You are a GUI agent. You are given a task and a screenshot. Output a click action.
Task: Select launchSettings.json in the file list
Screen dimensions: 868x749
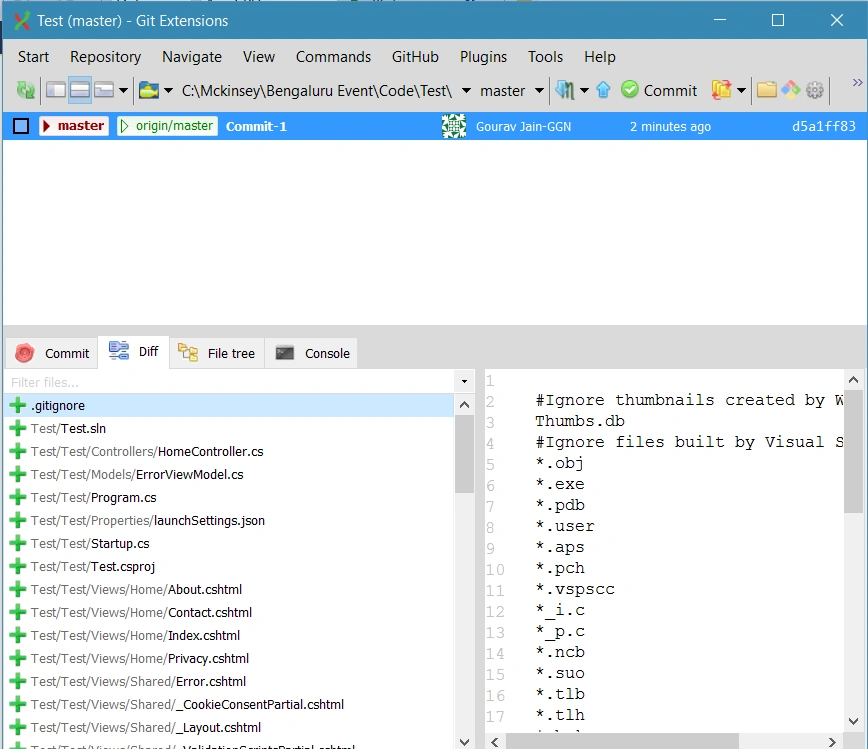[x=229, y=520]
